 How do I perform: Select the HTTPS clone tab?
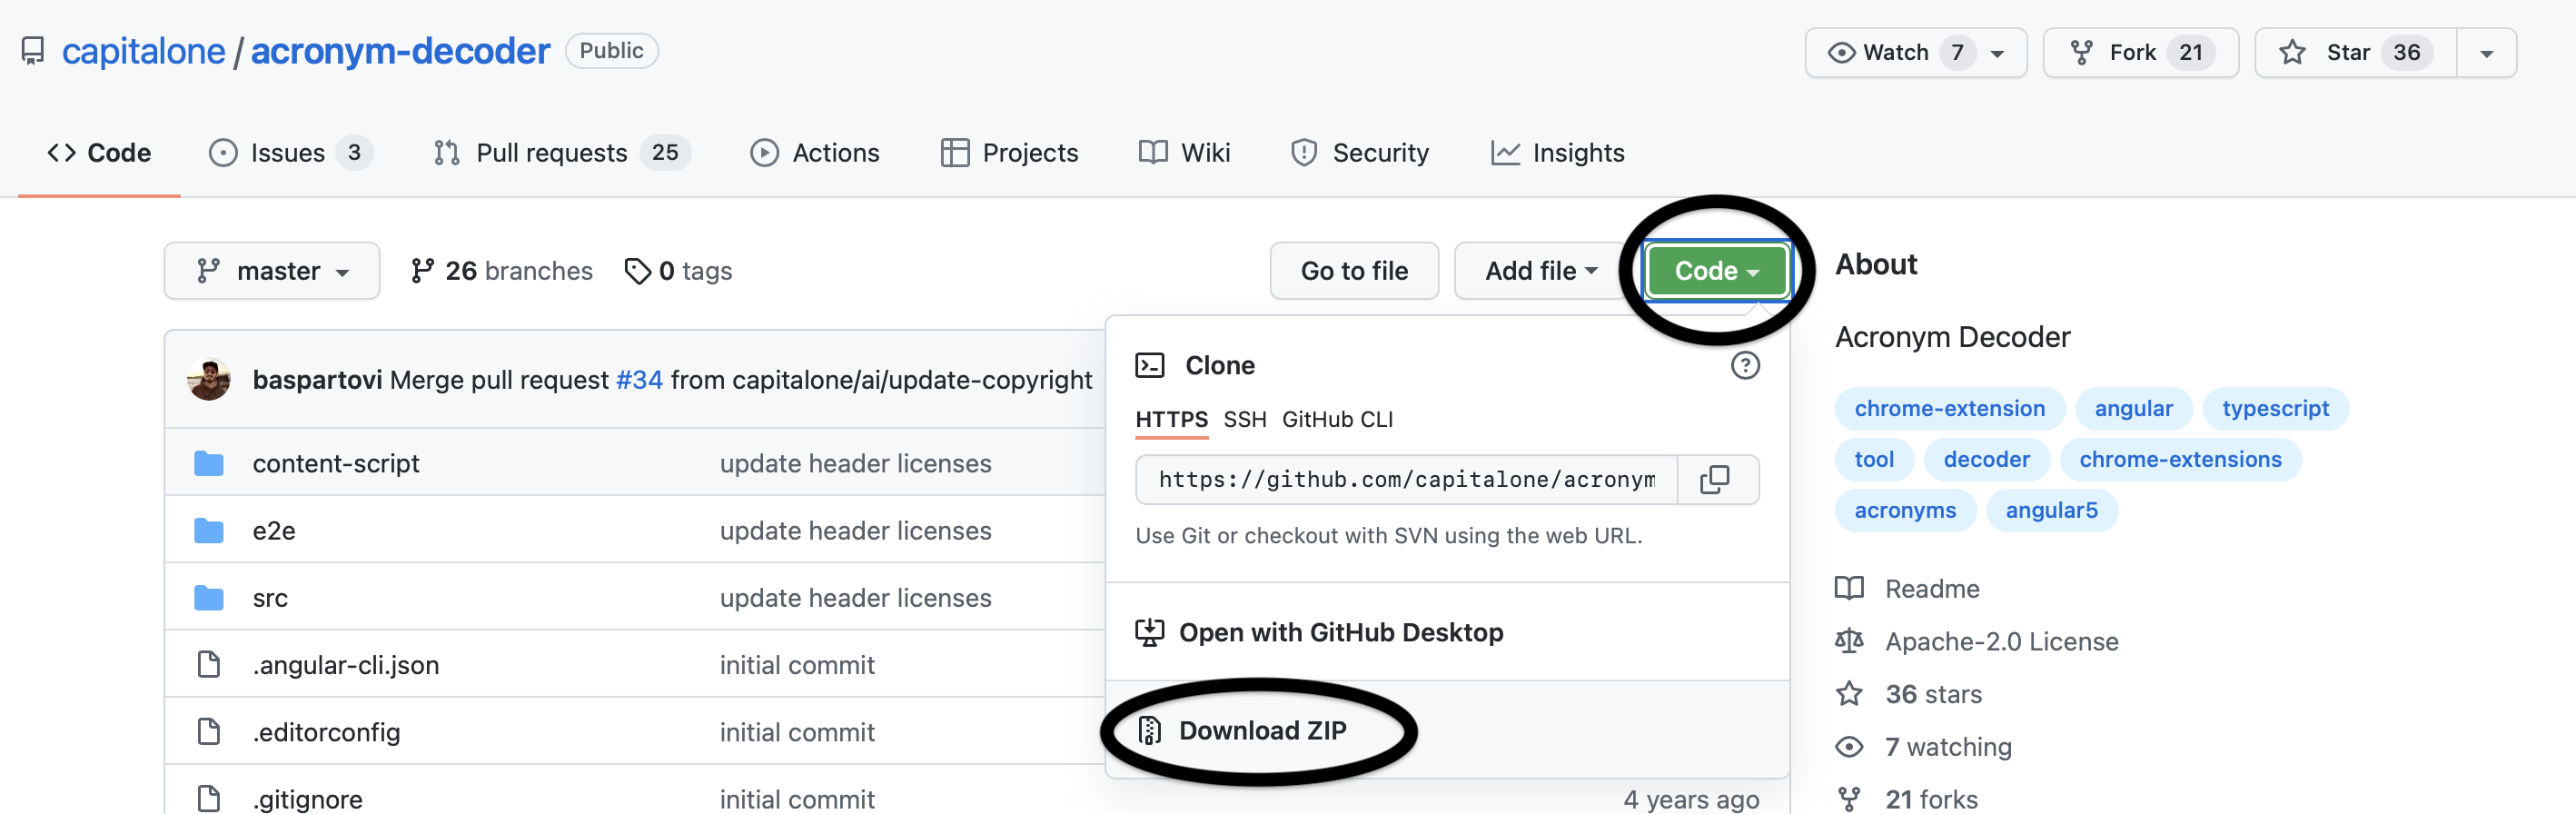1171,420
